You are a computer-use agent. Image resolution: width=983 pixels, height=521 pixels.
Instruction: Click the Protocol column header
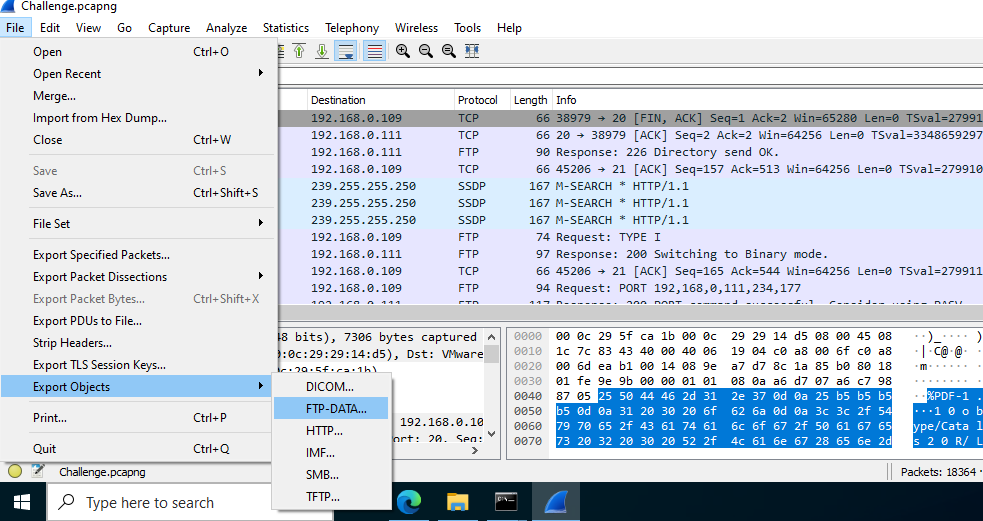click(x=481, y=100)
